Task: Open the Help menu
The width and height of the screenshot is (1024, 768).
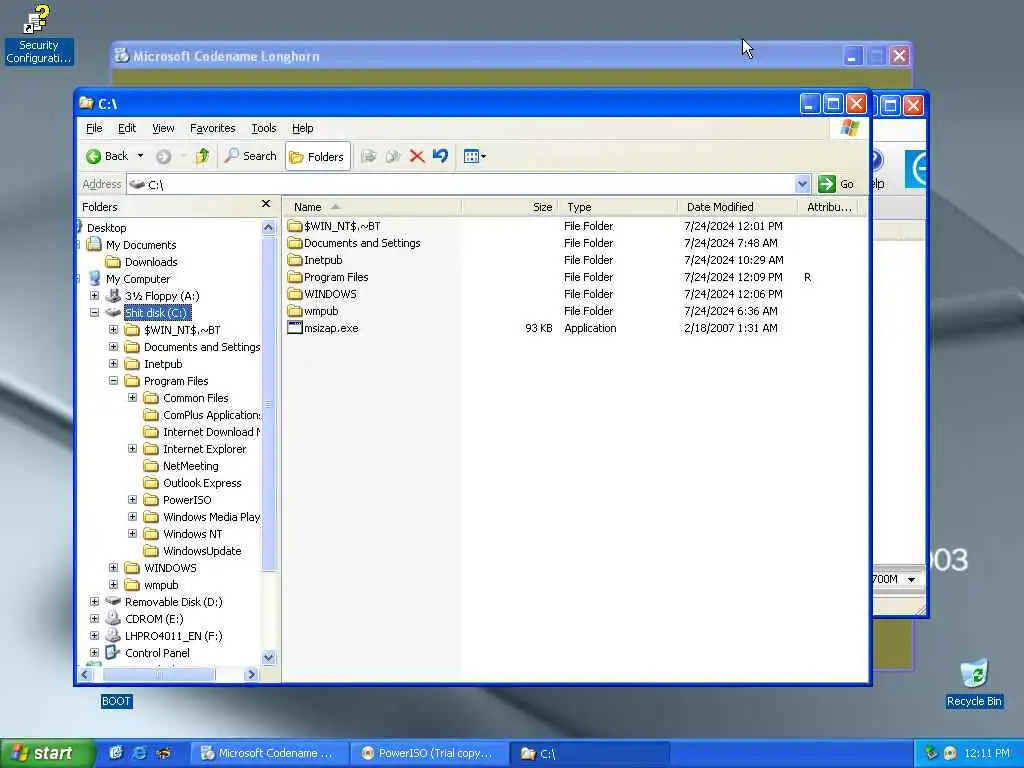Action: (x=302, y=128)
